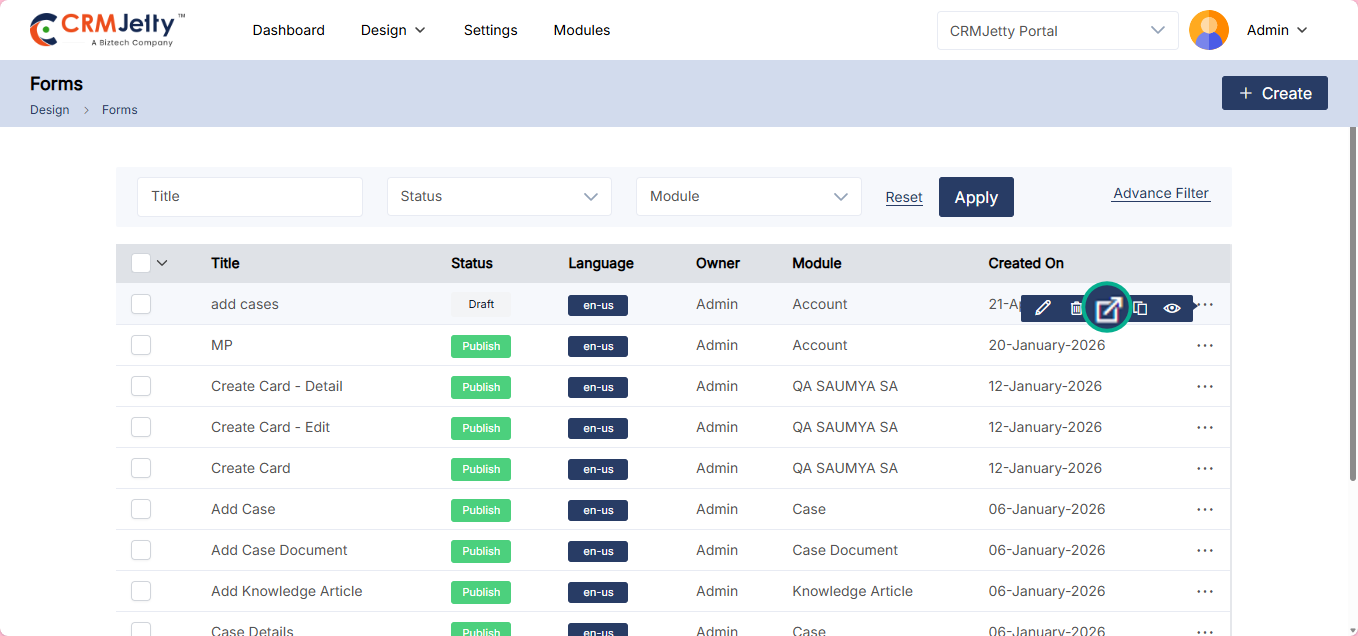Screen dimensions: 1358x636
Task: Open the Advance Filter link
Action: (x=1161, y=193)
